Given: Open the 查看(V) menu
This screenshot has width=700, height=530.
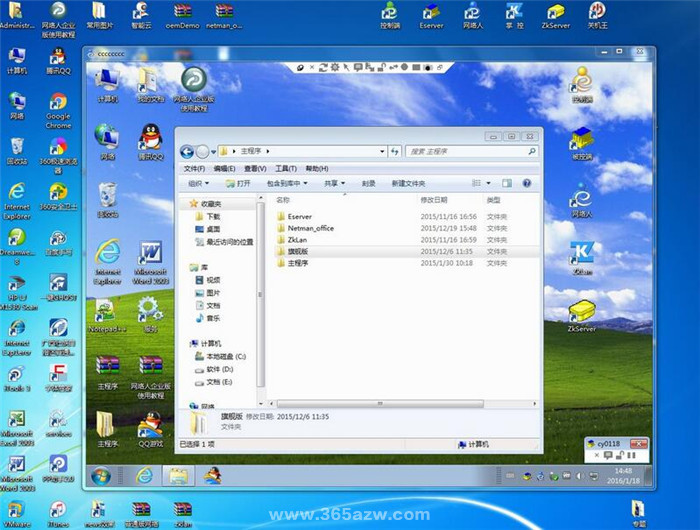Looking at the screenshot, I should [x=255, y=168].
